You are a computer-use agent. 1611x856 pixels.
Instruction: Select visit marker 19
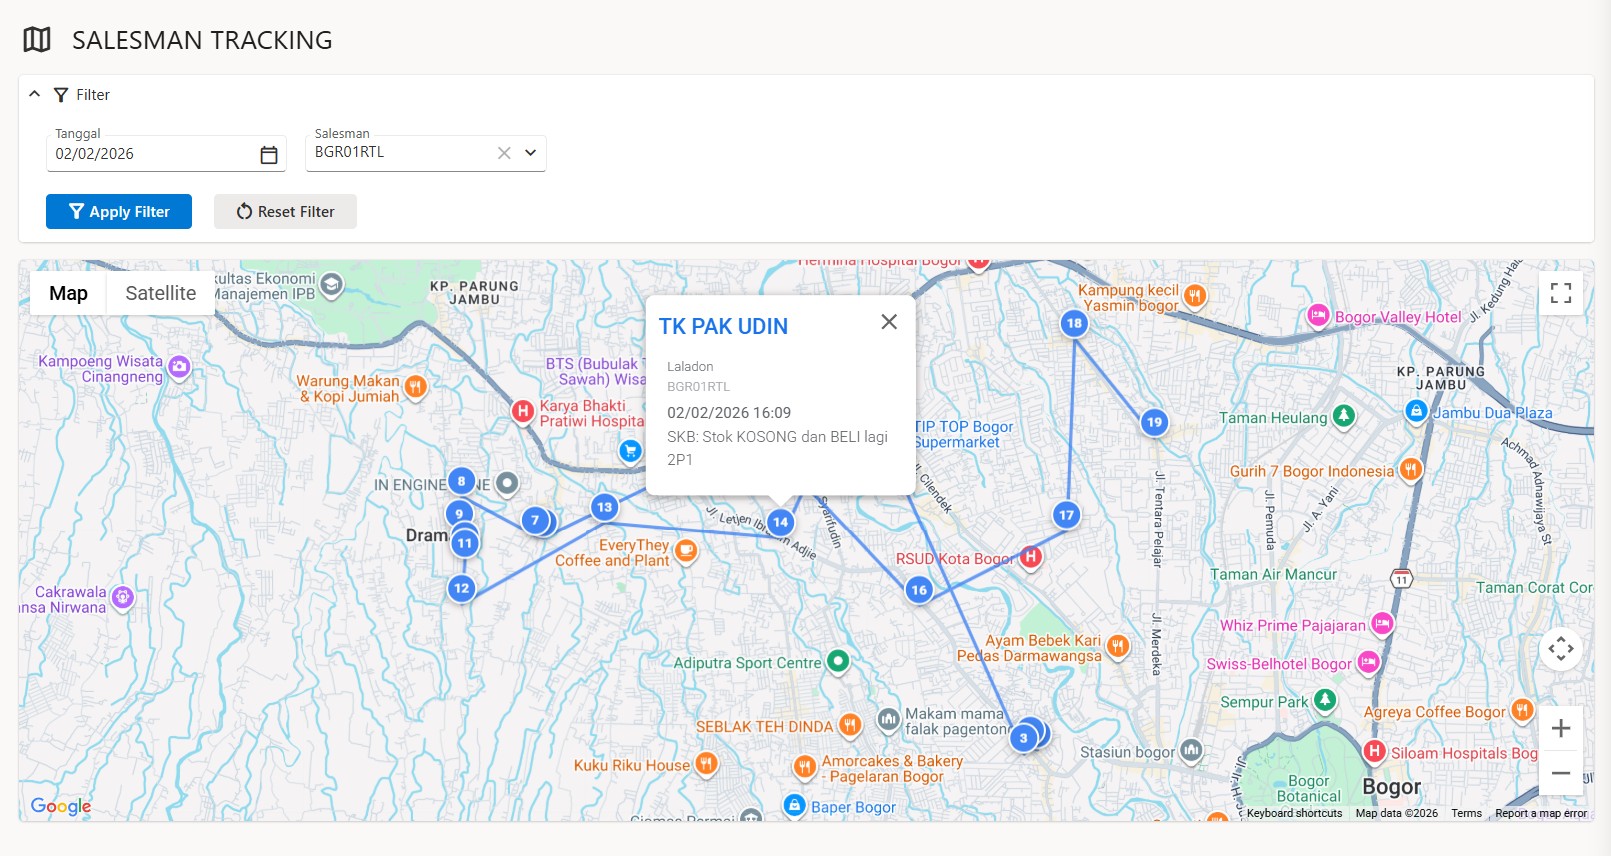[1154, 422]
